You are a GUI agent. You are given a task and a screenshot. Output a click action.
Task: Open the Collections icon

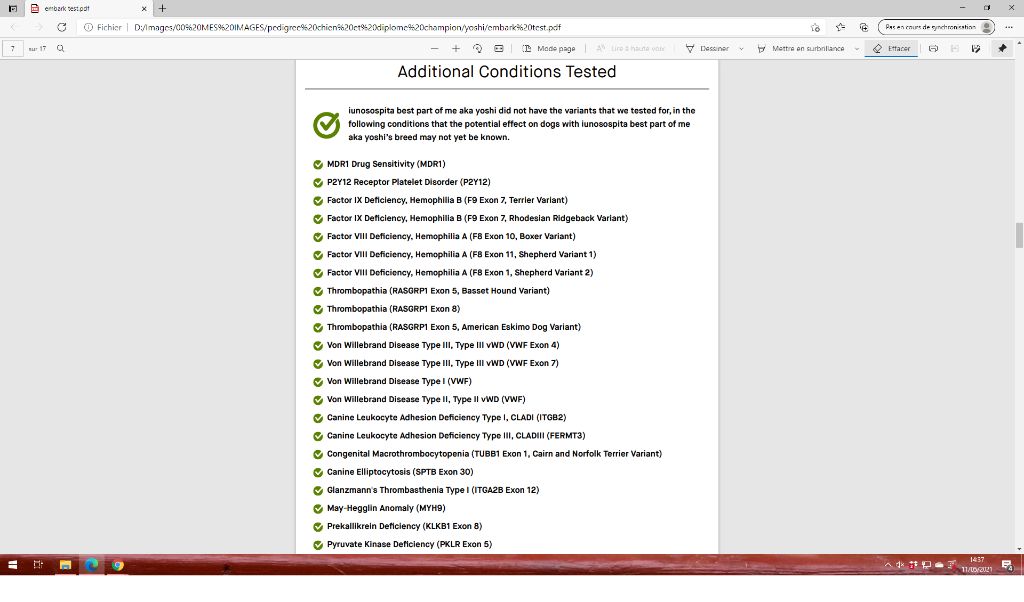[863, 27]
